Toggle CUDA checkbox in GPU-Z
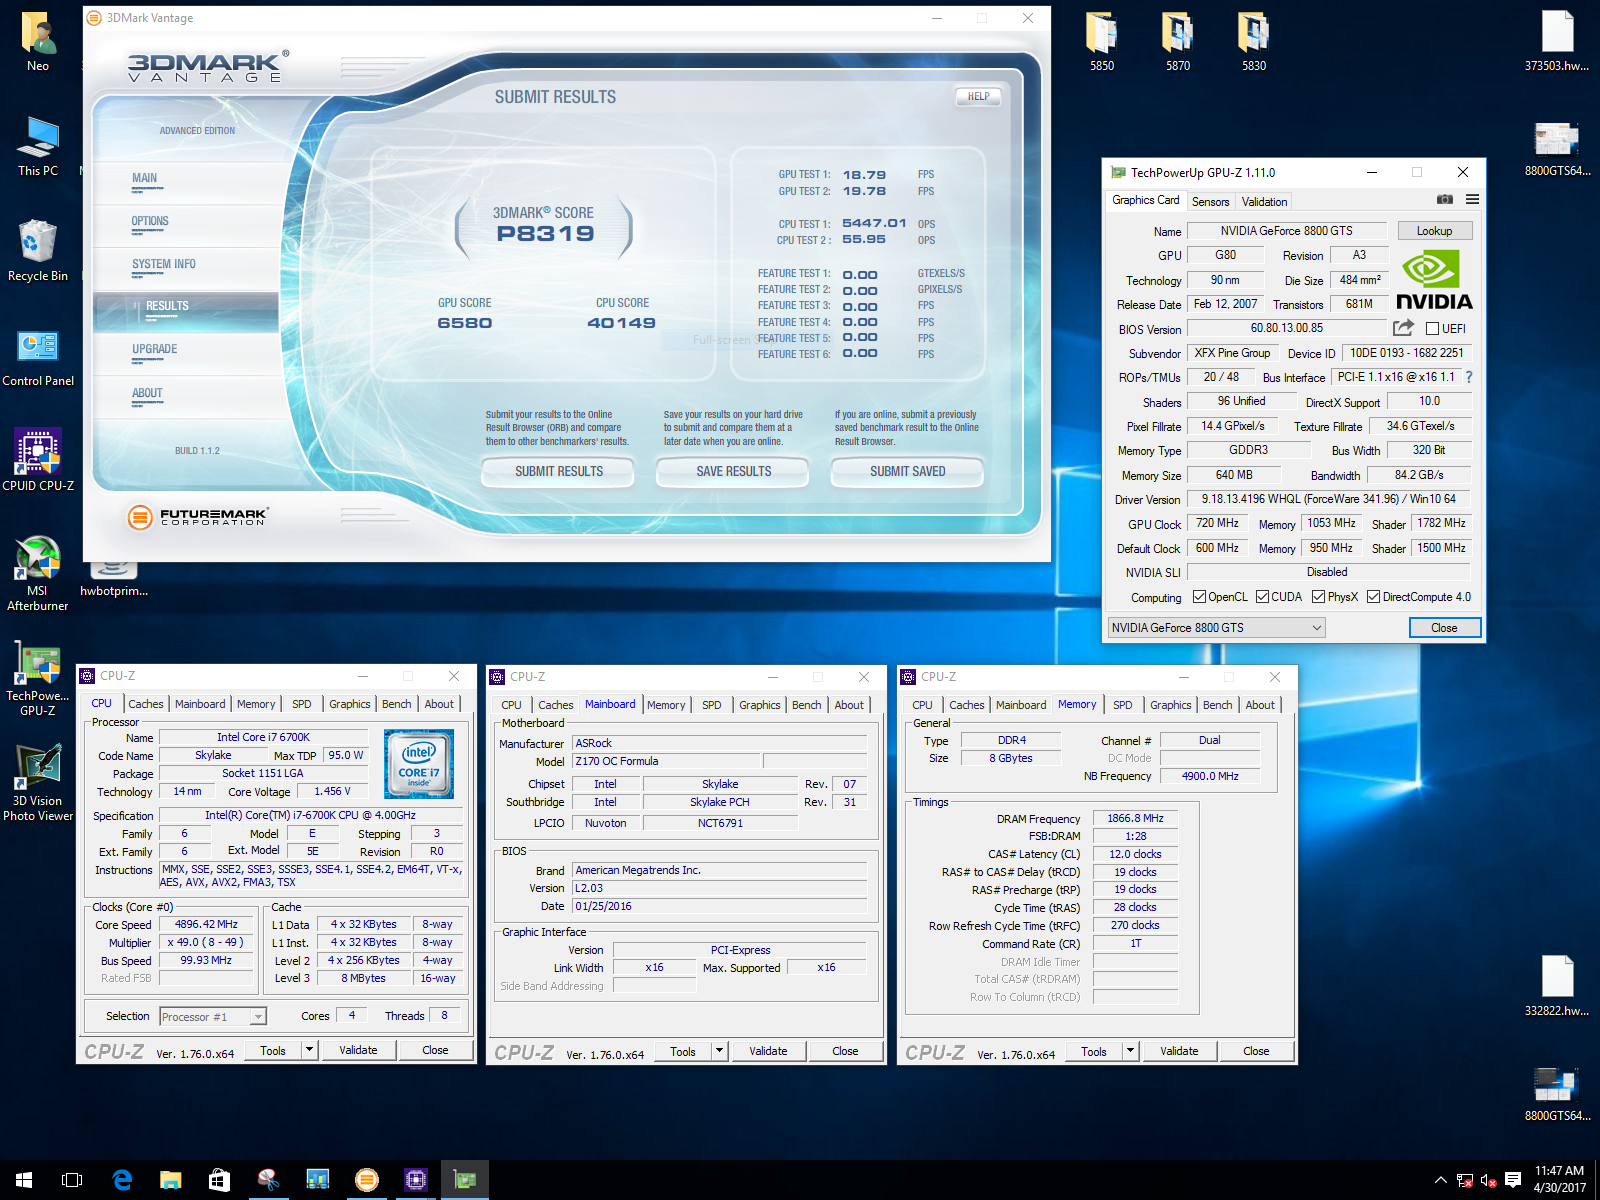Viewport: 1600px width, 1200px height. (1262, 597)
